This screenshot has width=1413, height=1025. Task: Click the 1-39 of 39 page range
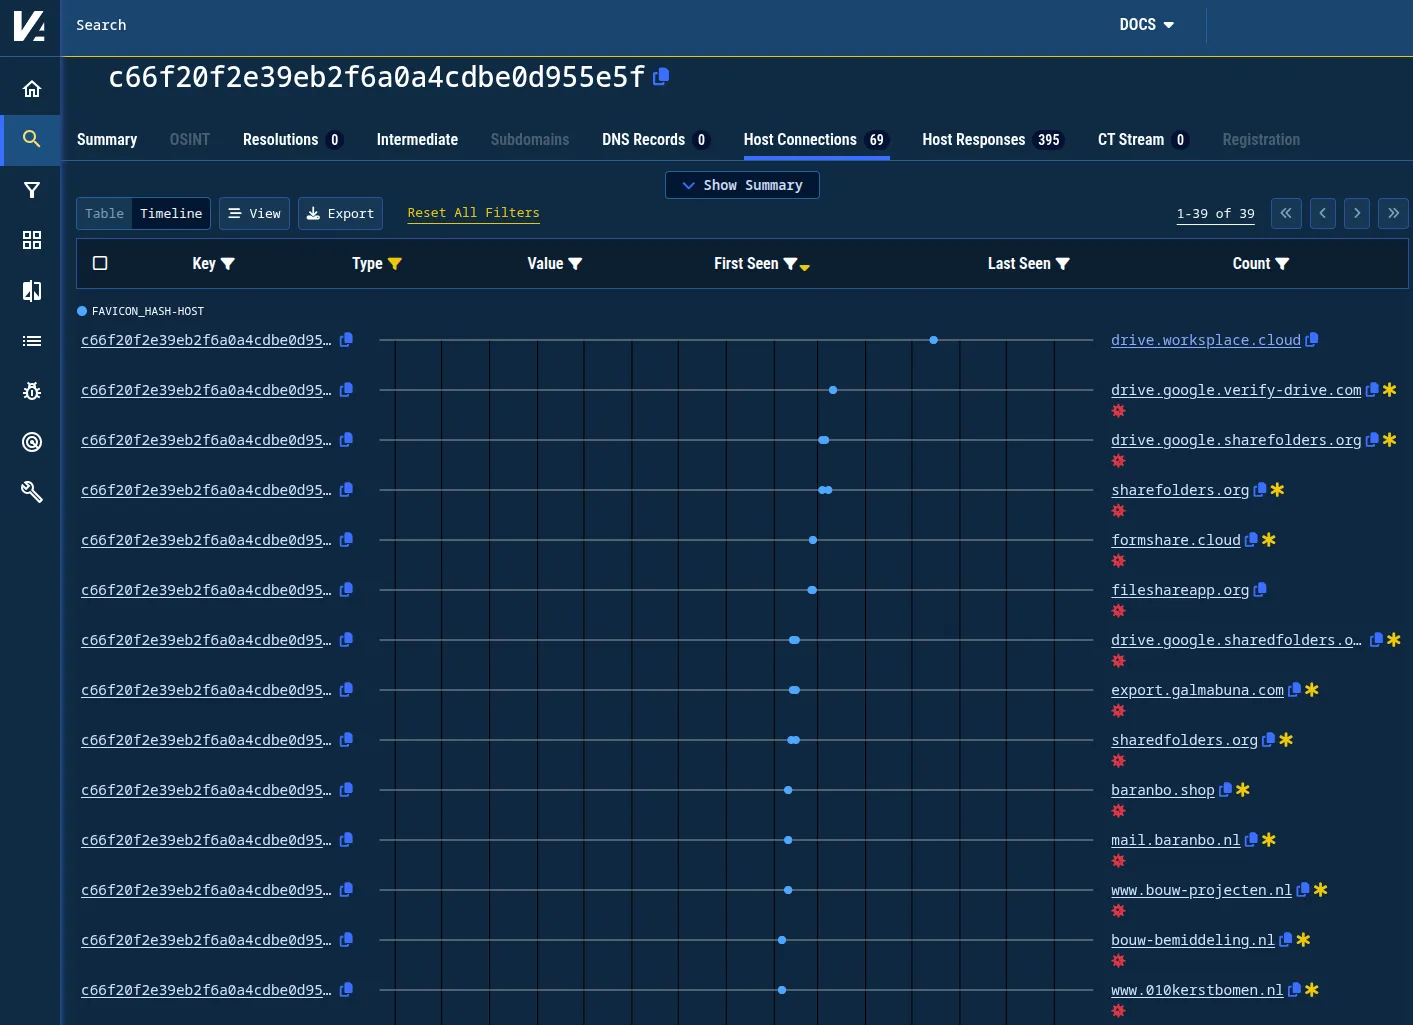pyautogui.click(x=1215, y=214)
